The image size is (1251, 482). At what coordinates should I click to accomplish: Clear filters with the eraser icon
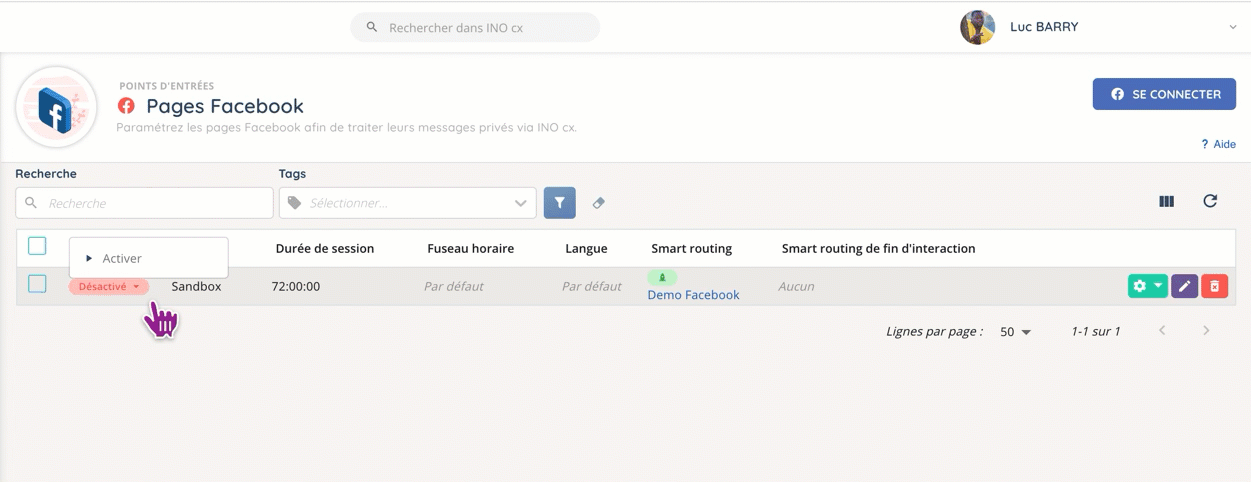point(598,203)
